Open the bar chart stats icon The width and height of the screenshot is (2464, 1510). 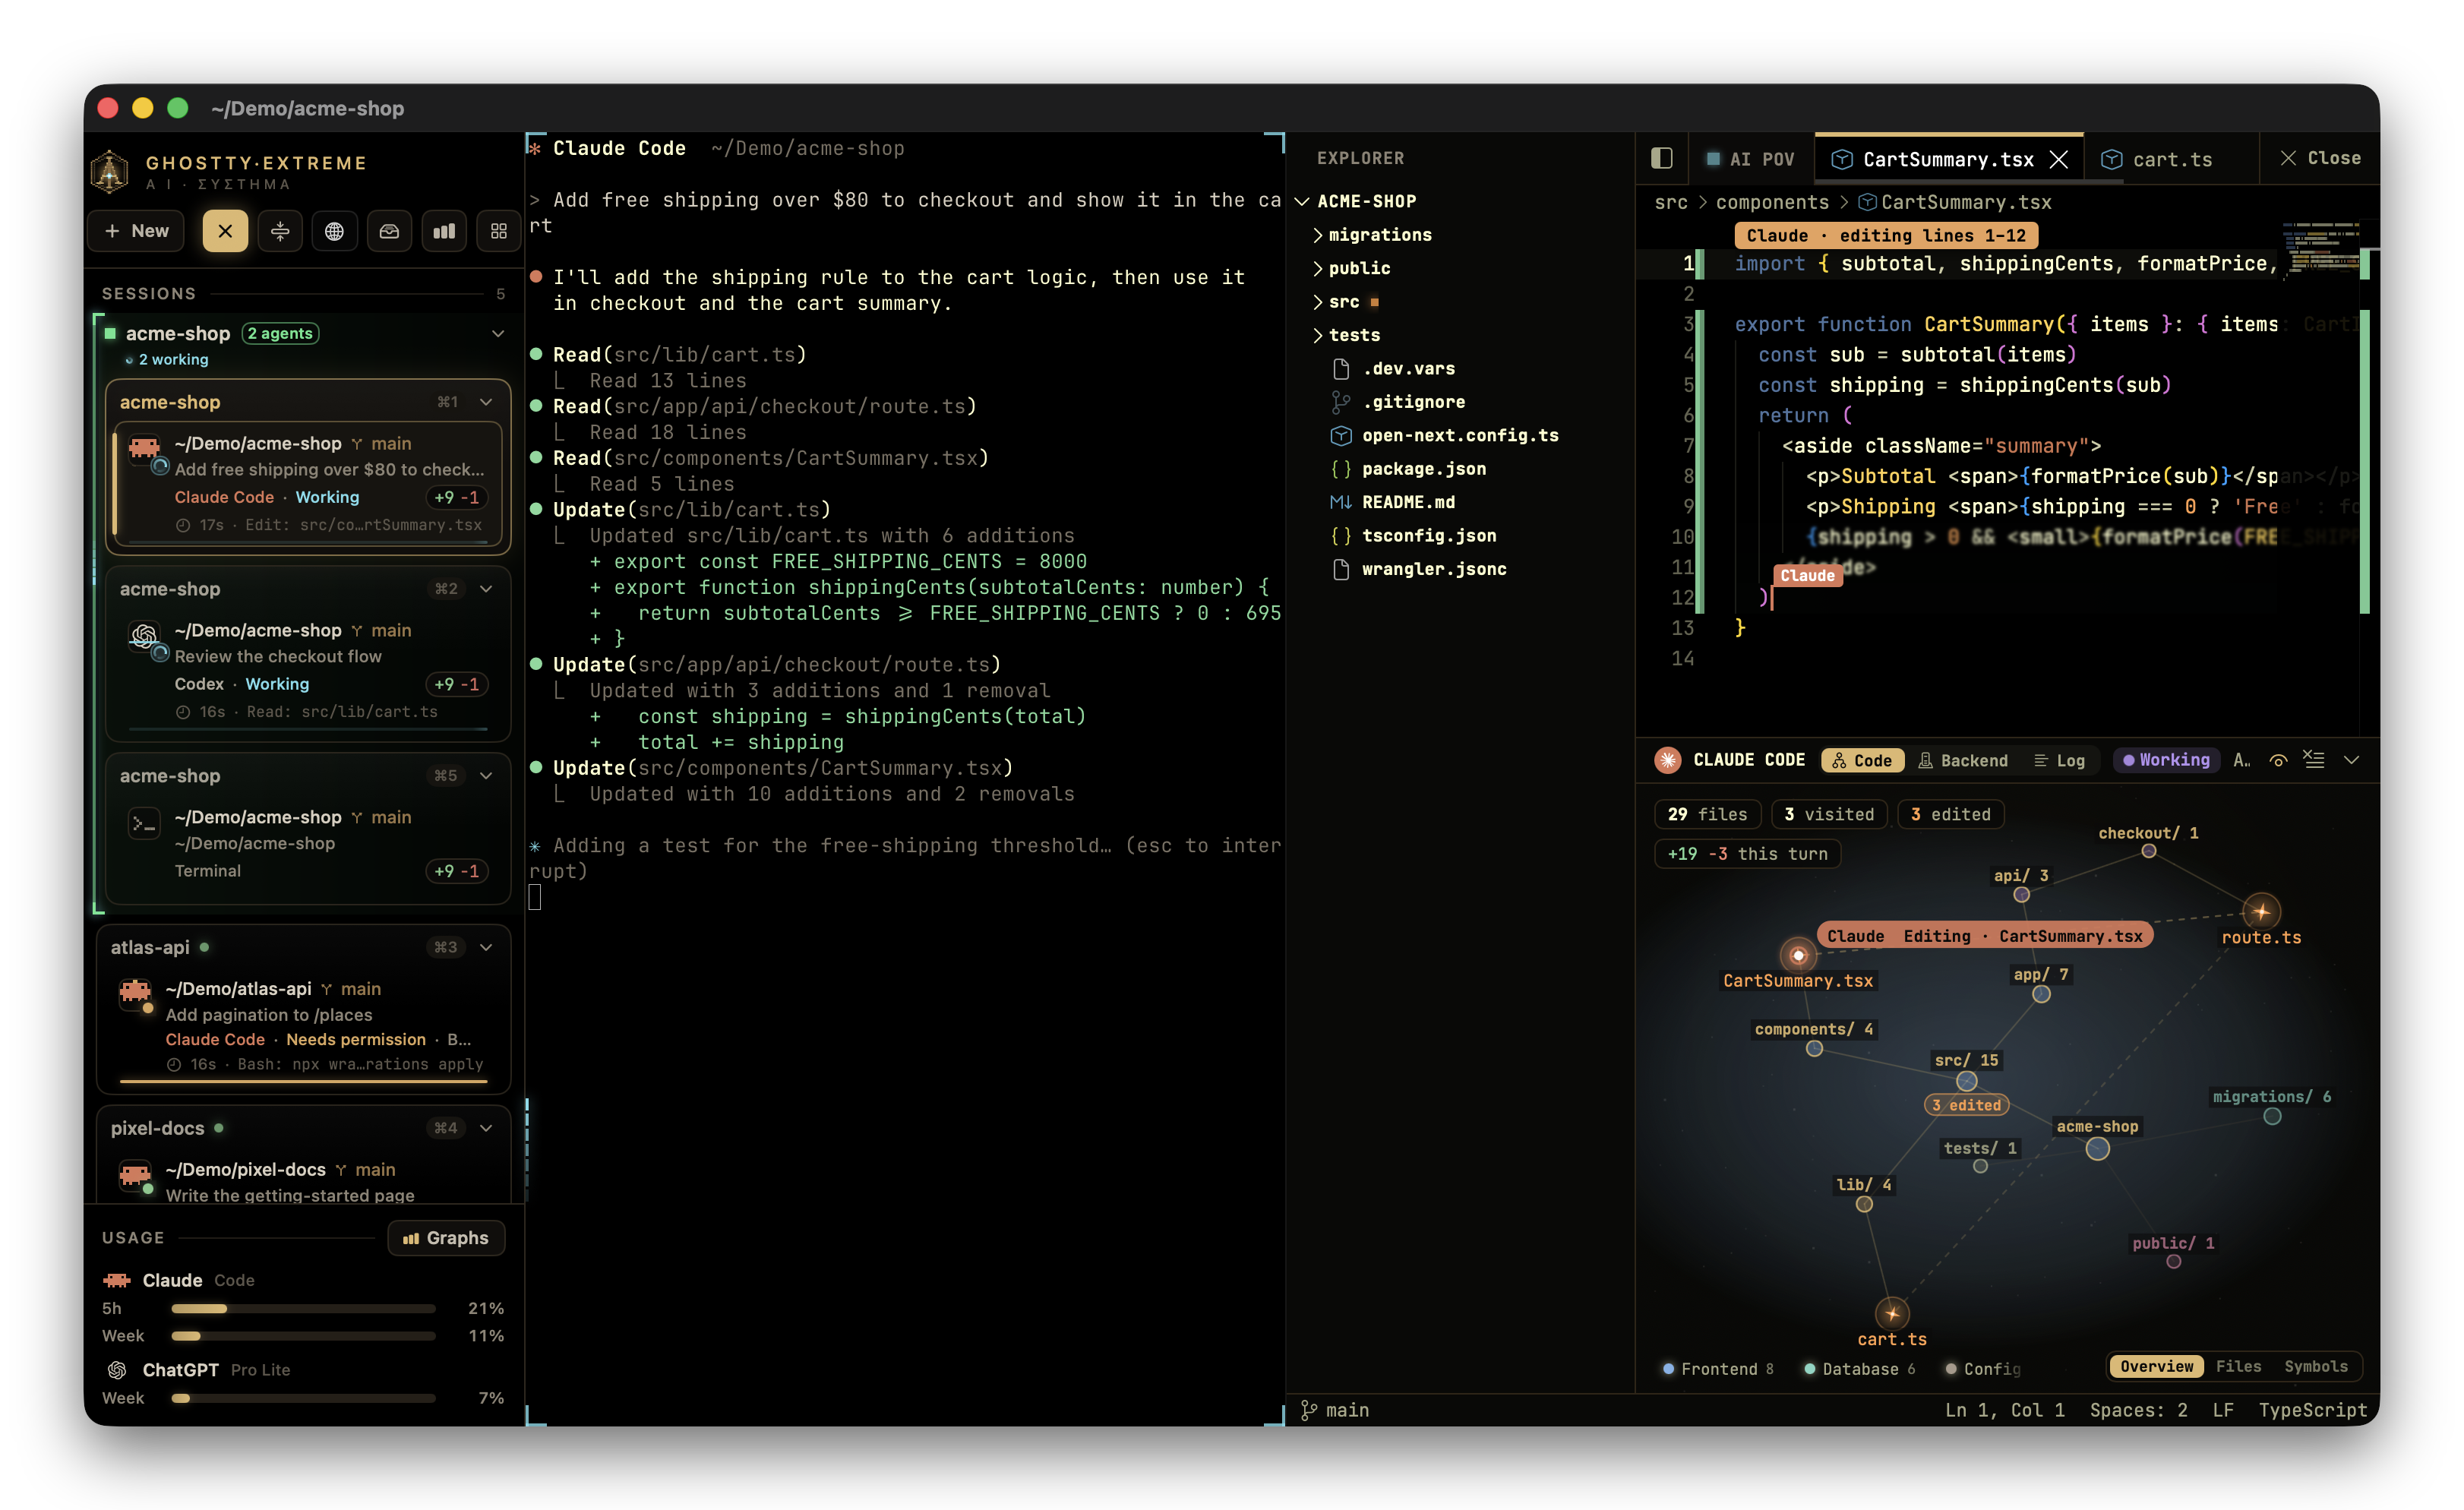444,231
